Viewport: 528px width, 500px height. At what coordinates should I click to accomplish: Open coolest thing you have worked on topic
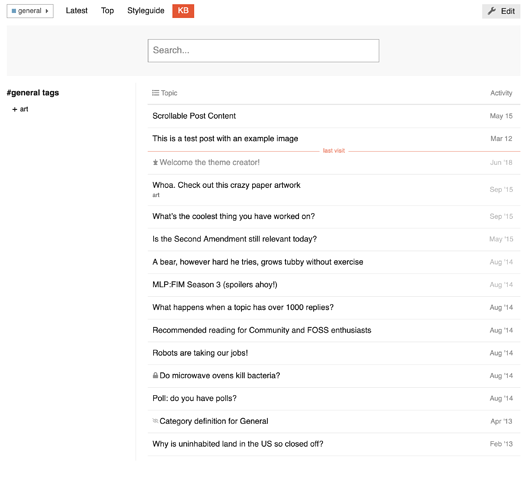click(x=234, y=216)
